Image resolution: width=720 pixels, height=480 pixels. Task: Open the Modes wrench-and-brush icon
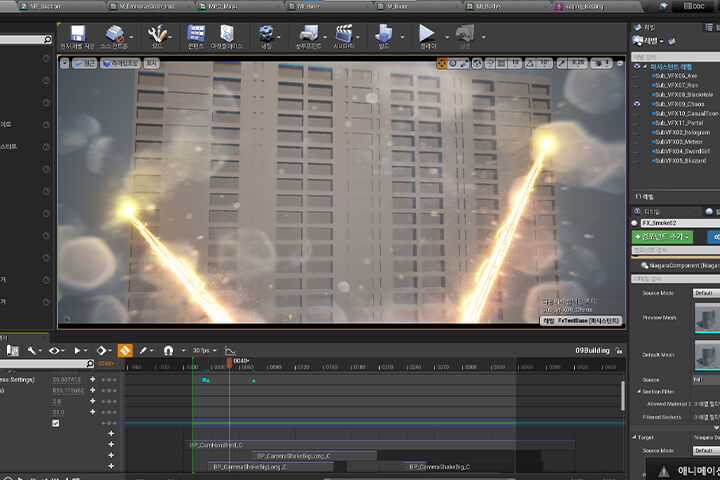(x=157, y=34)
